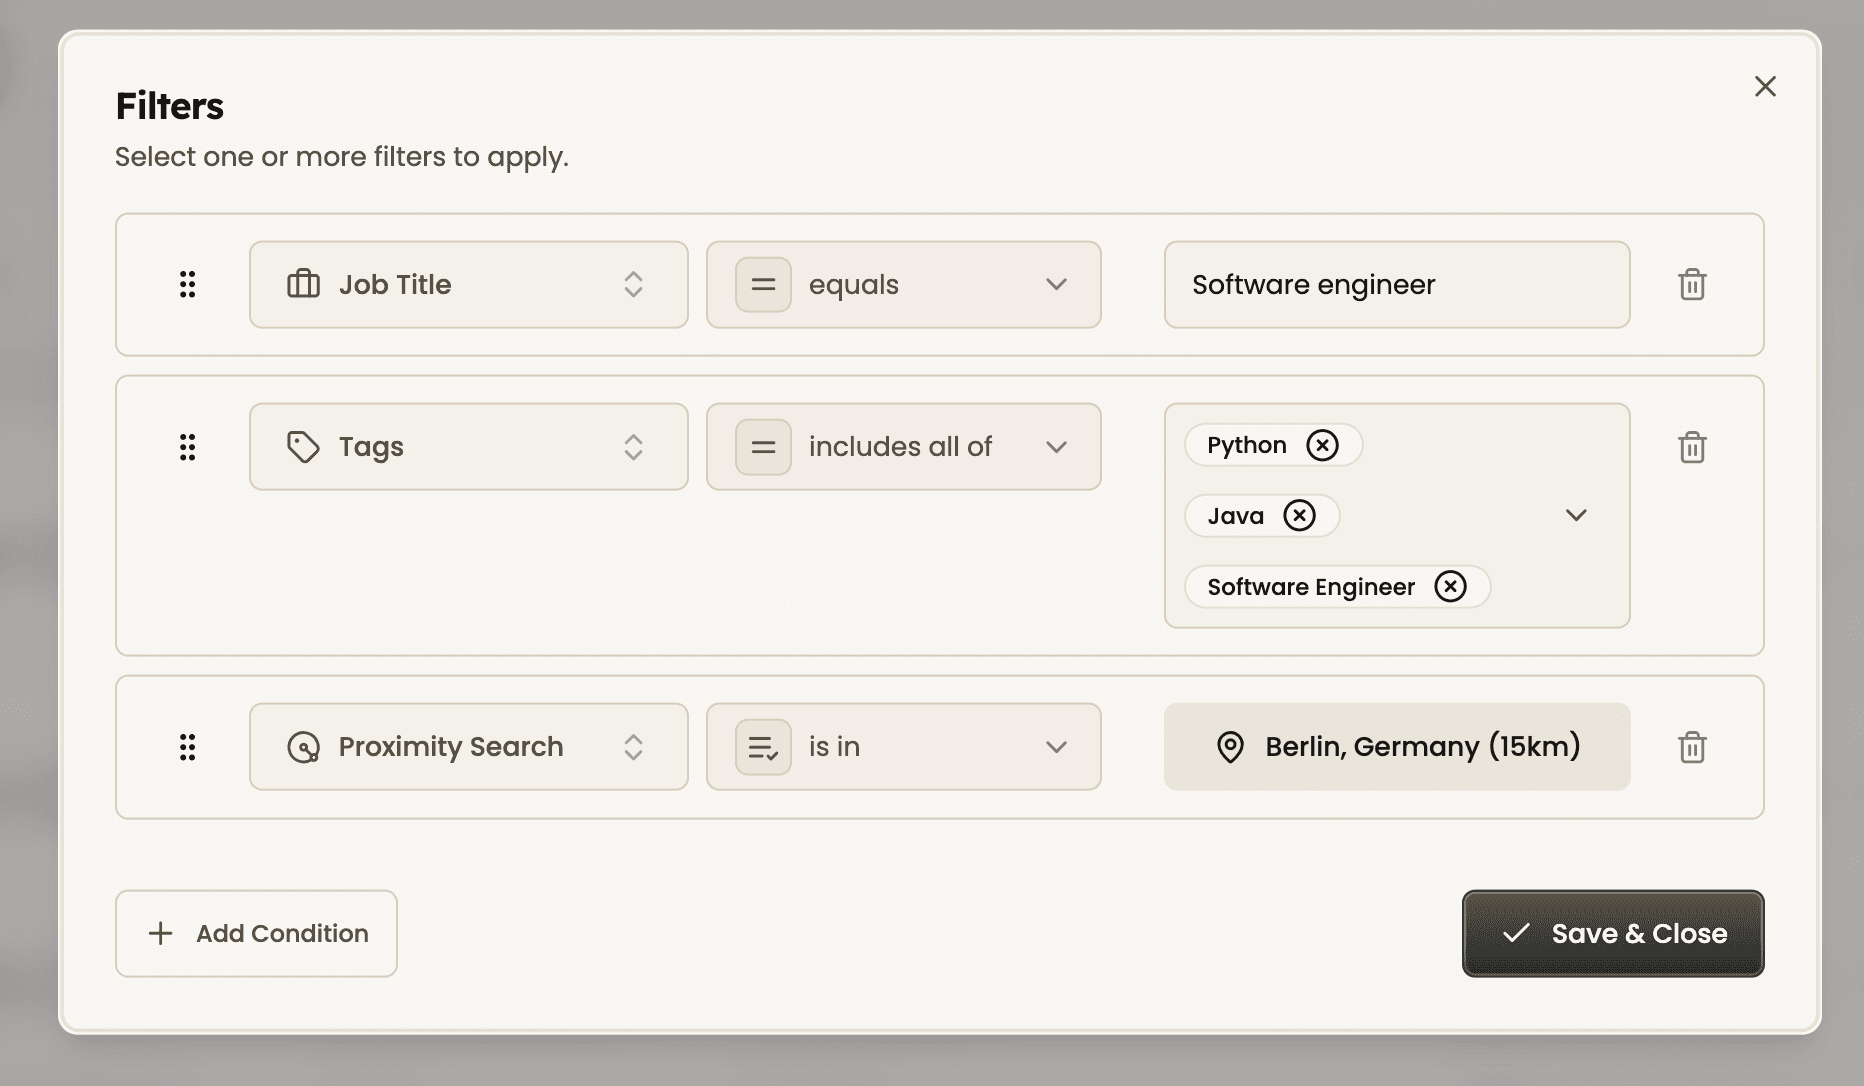The height and width of the screenshot is (1086, 1864).
Task: Click the briefcase icon beside Job Title
Action: click(303, 284)
